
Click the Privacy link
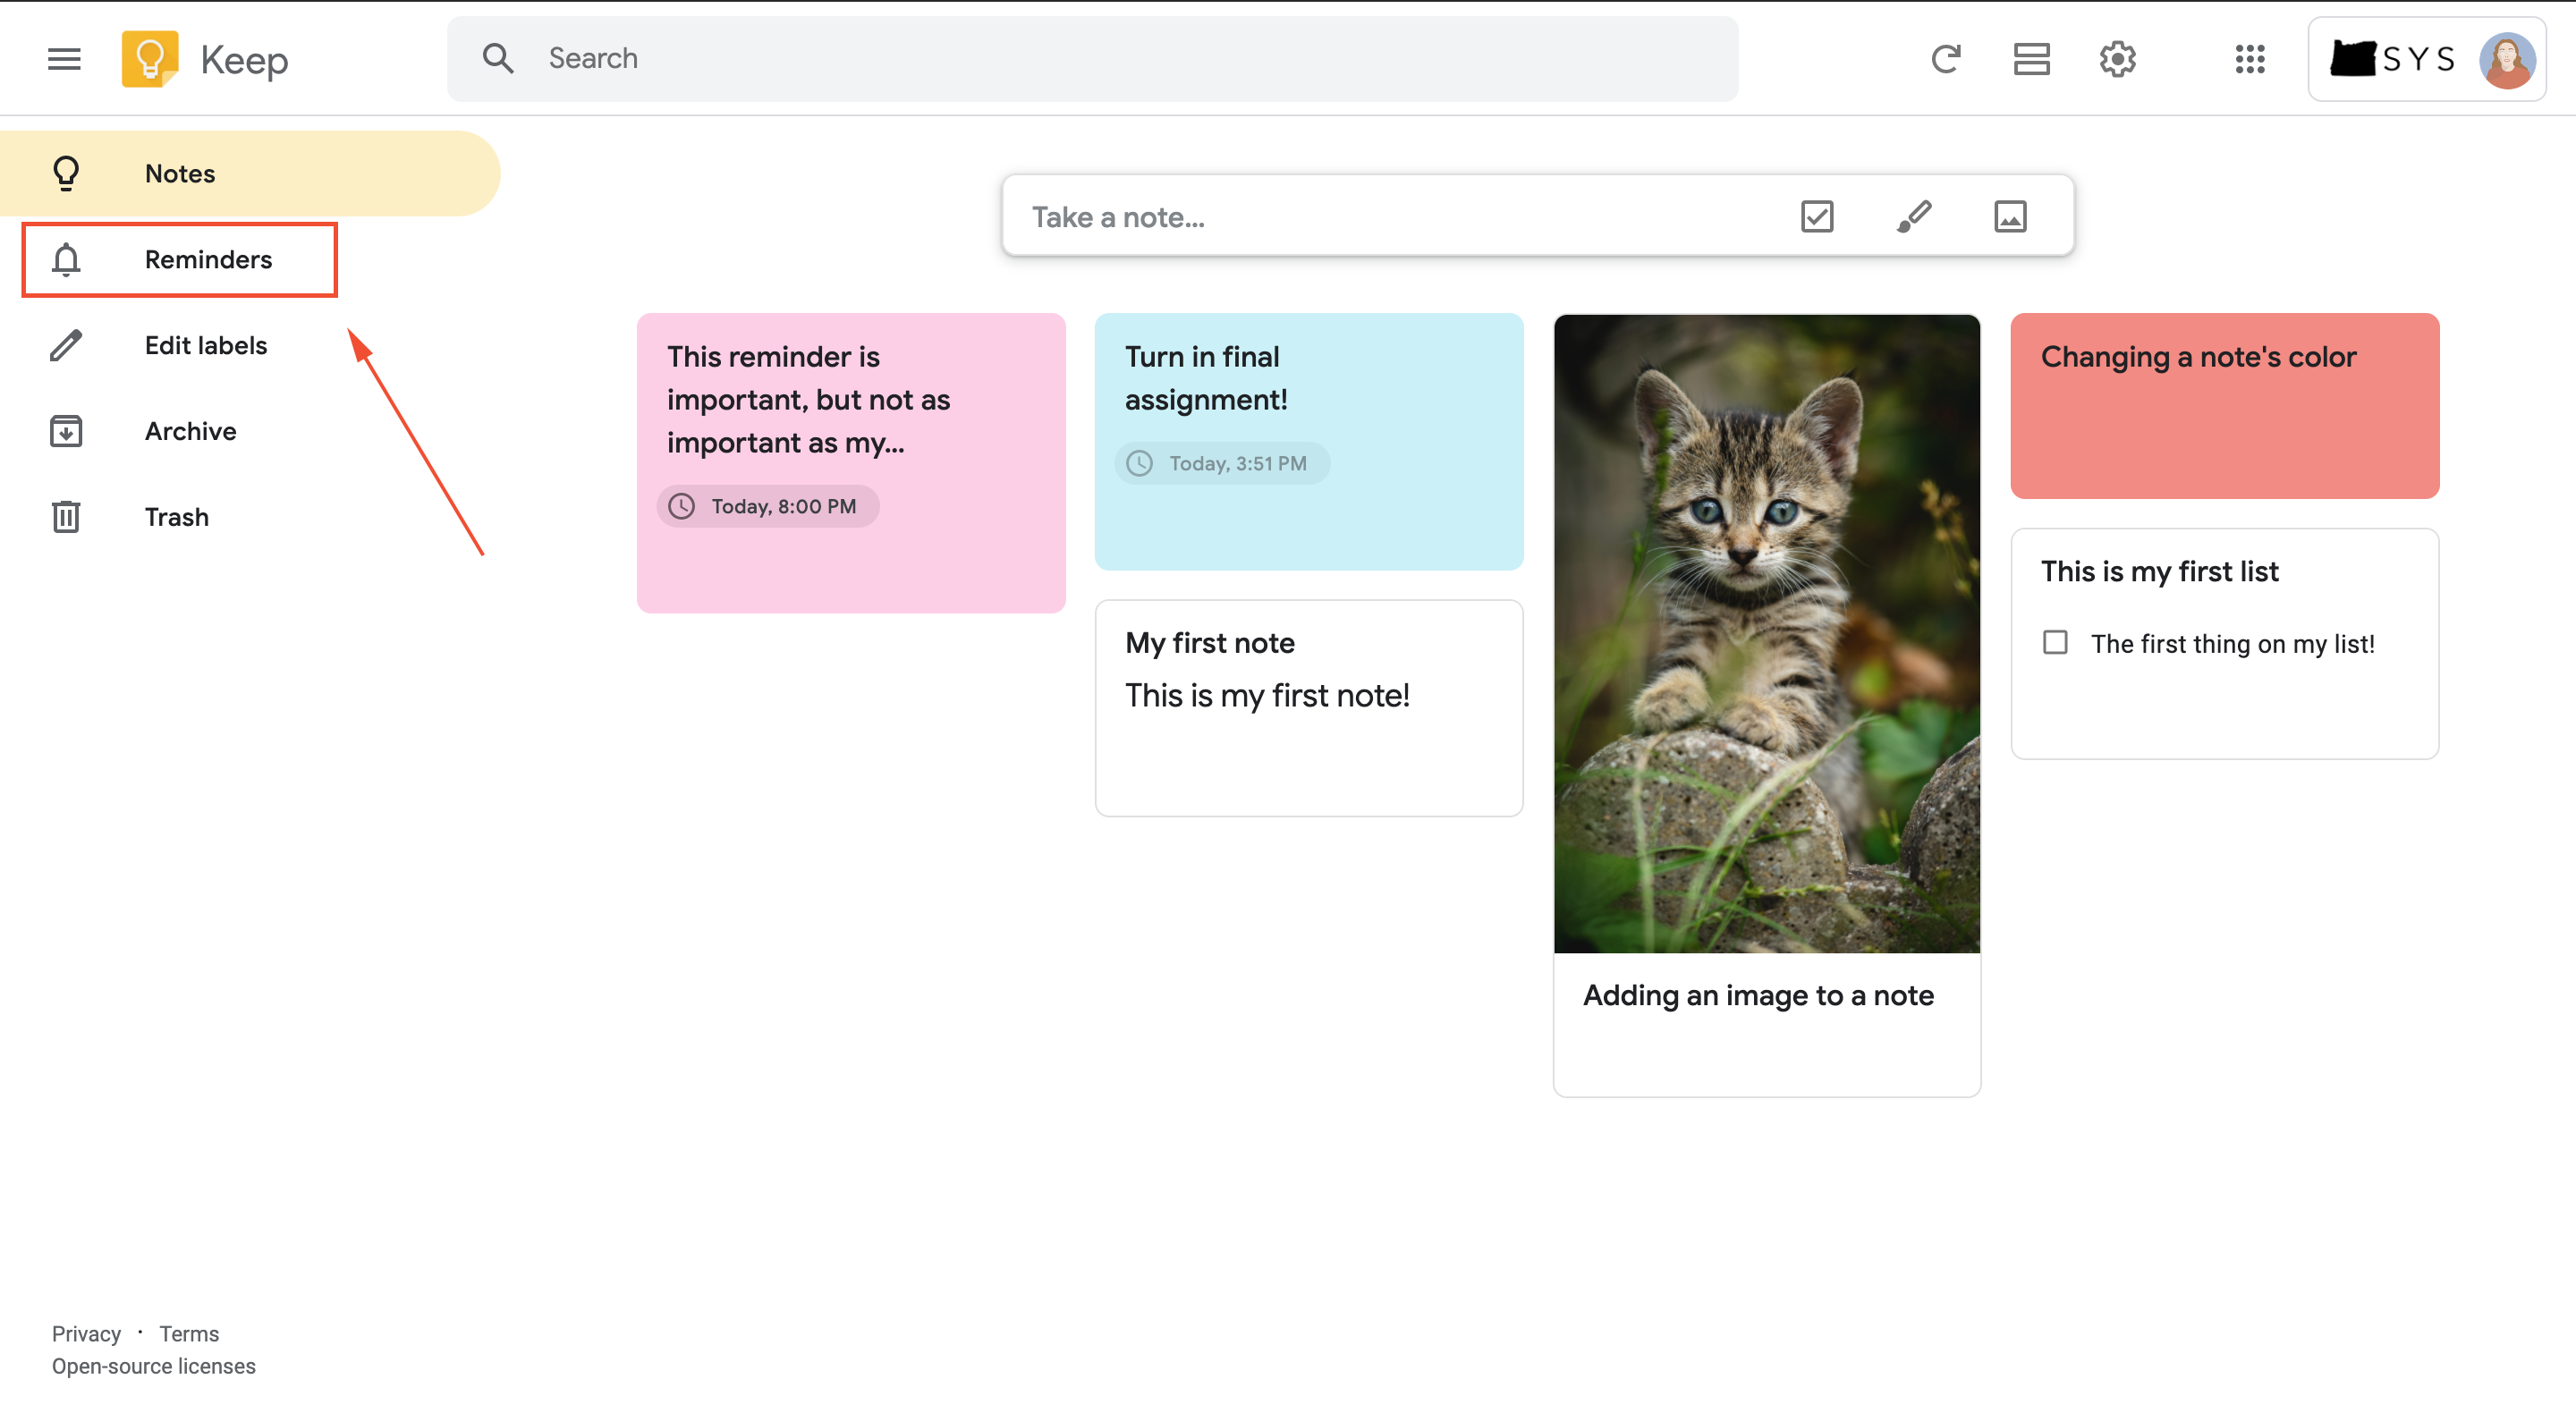coord(86,1333)
